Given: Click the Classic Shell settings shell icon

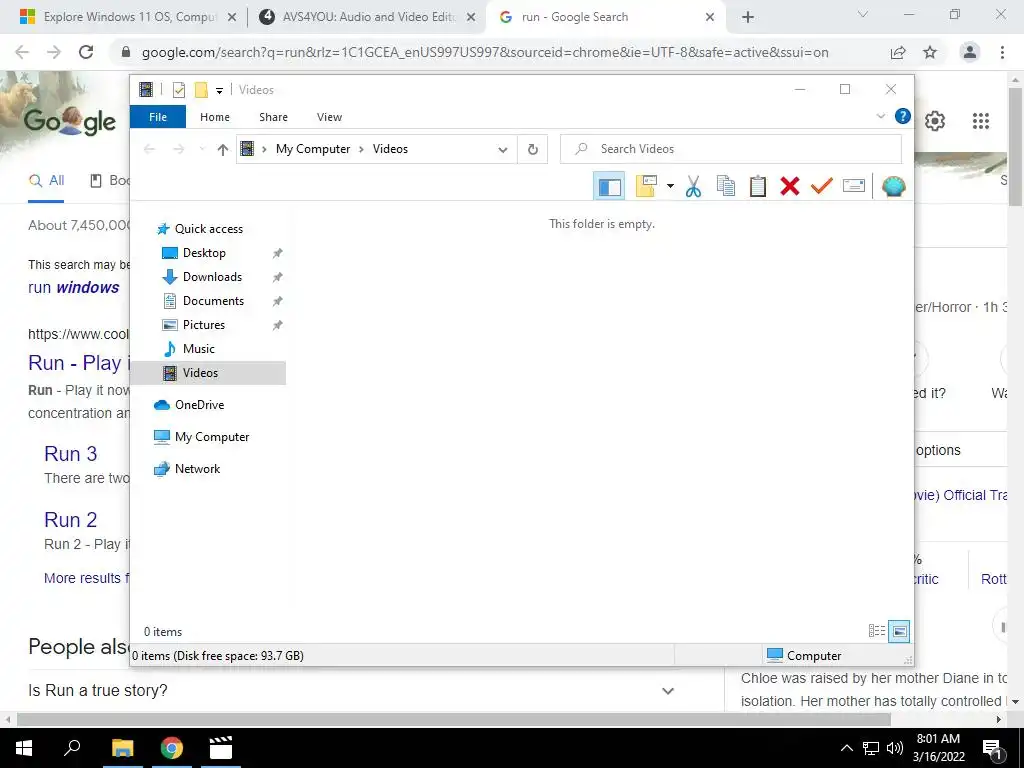Looking at the screenshot, I should click(x=893, y=187).
